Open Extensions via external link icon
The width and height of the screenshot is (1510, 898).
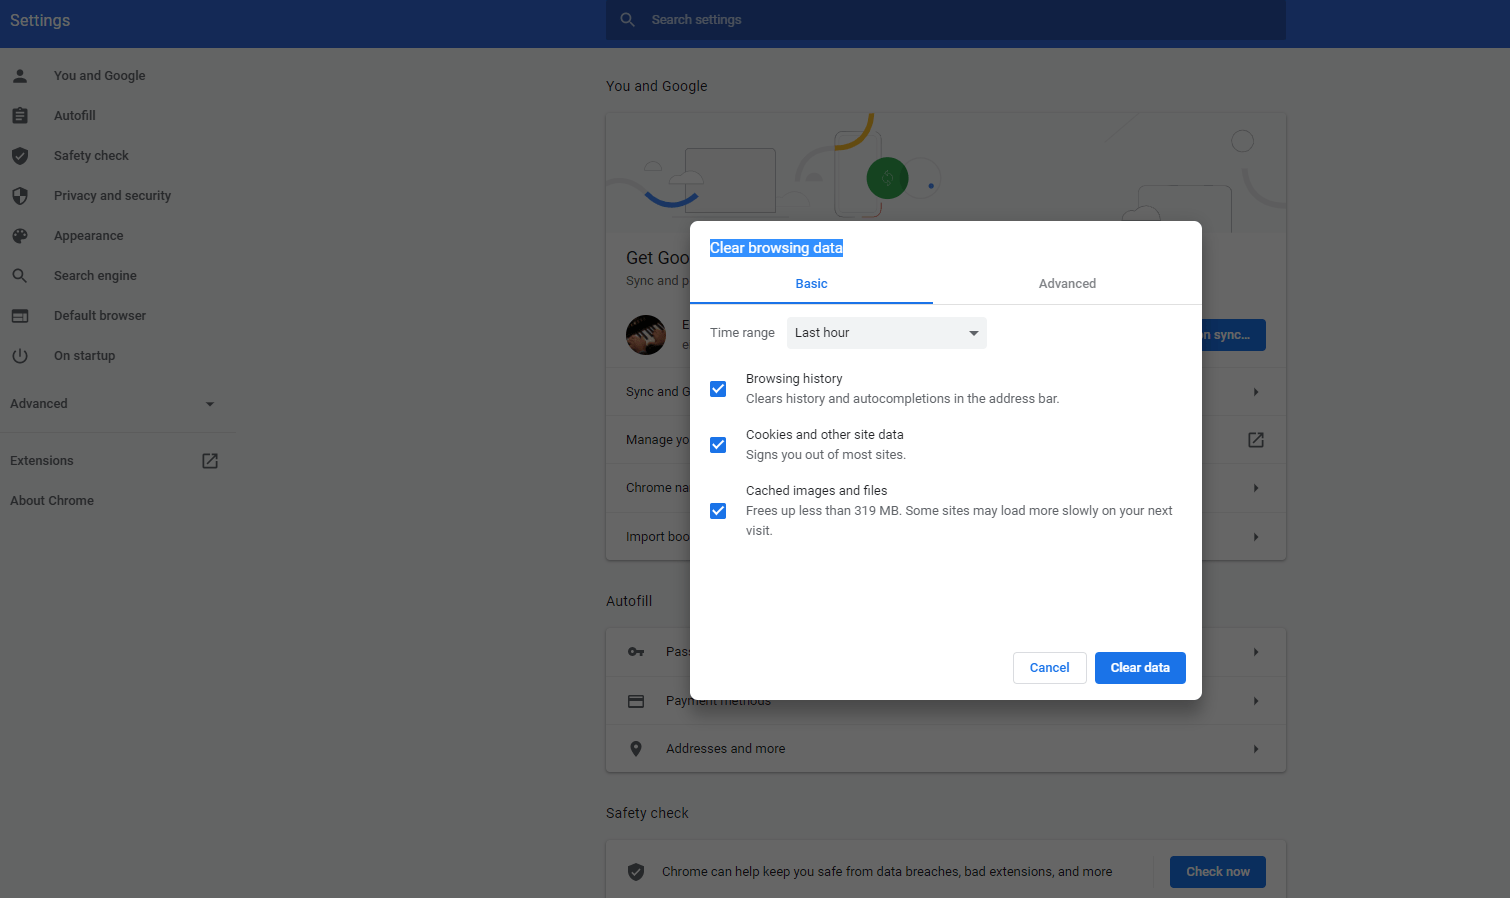(210, 461)
